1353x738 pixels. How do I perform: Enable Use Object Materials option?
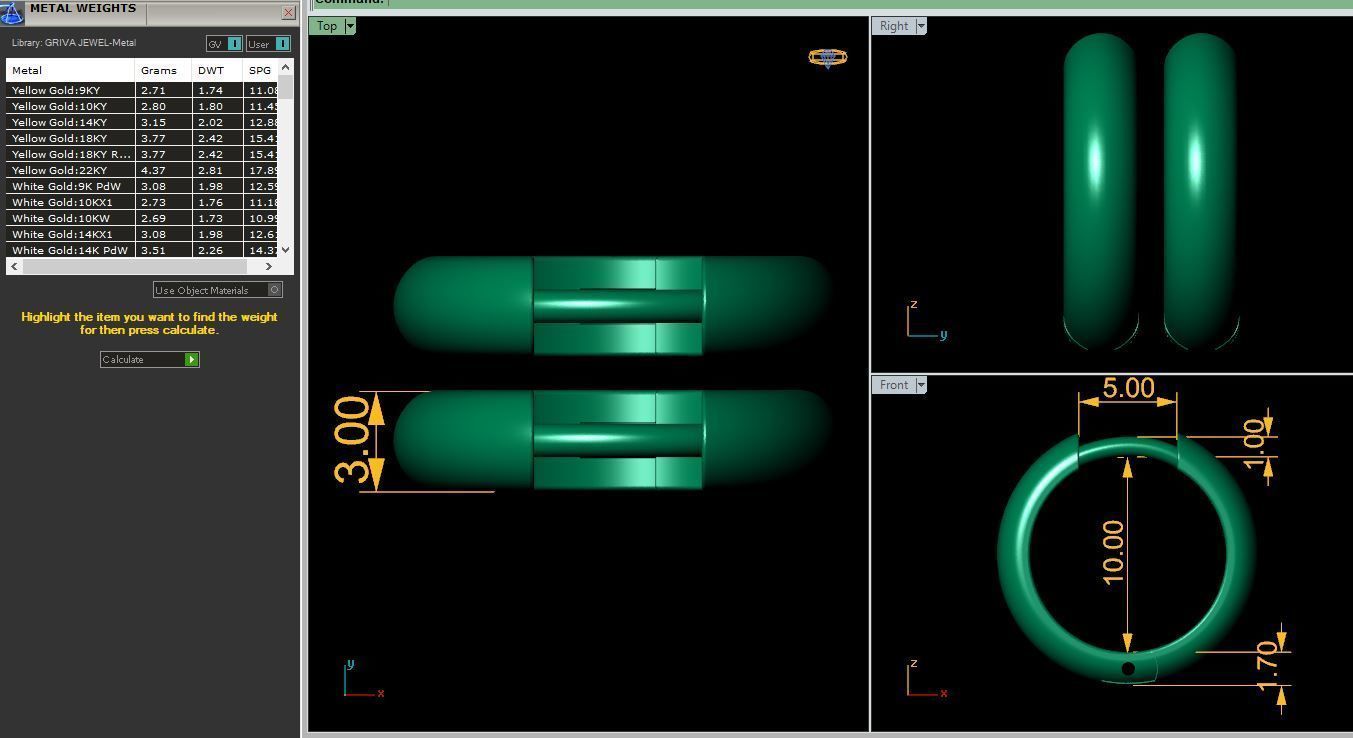275,290
